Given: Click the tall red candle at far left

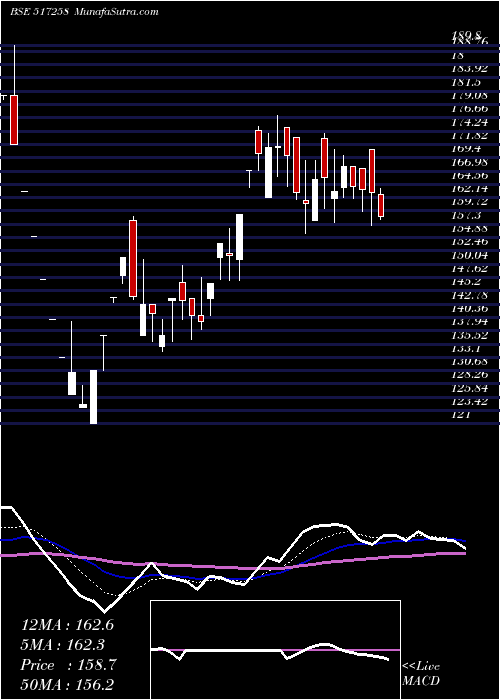Looking at the screenshot, I should (14, 120).
